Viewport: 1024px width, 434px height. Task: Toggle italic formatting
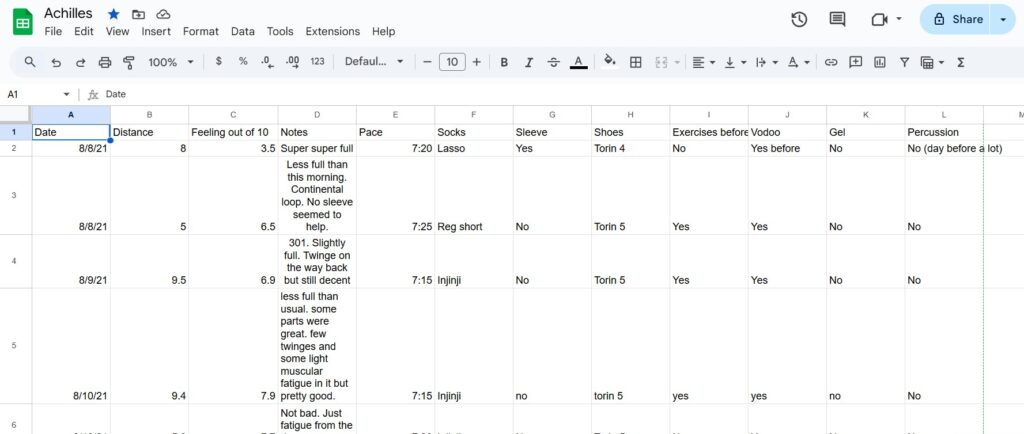(x=529, y=62)
